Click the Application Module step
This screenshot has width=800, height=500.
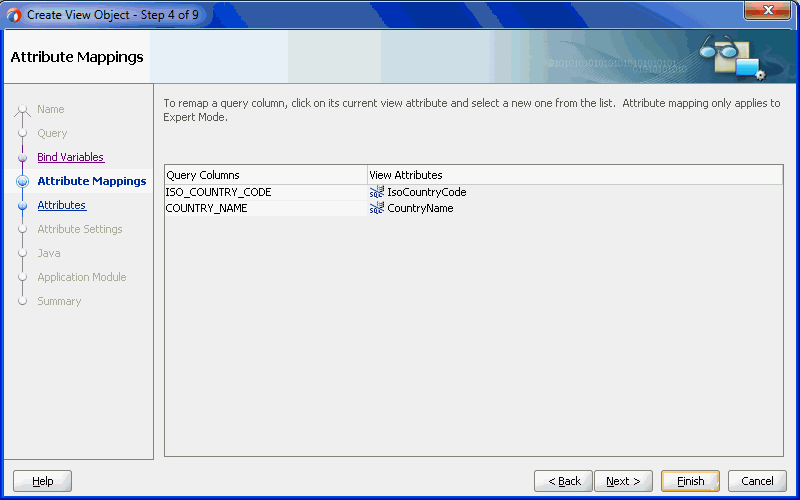(x=82, y=277)
